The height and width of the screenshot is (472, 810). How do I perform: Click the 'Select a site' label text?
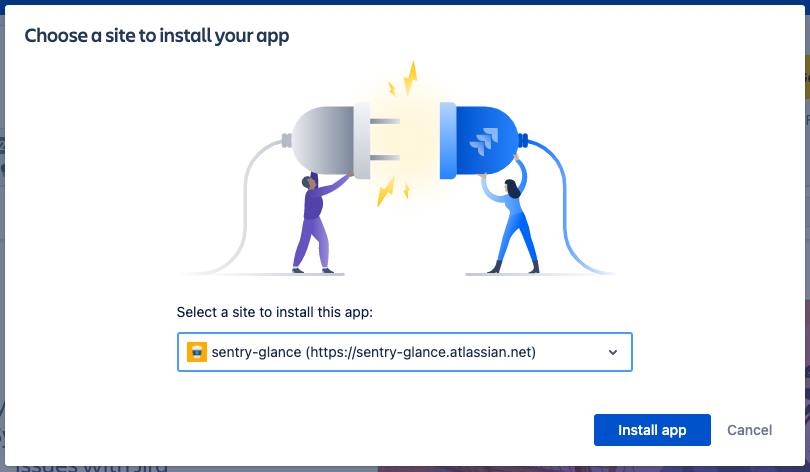click(275, 312)
